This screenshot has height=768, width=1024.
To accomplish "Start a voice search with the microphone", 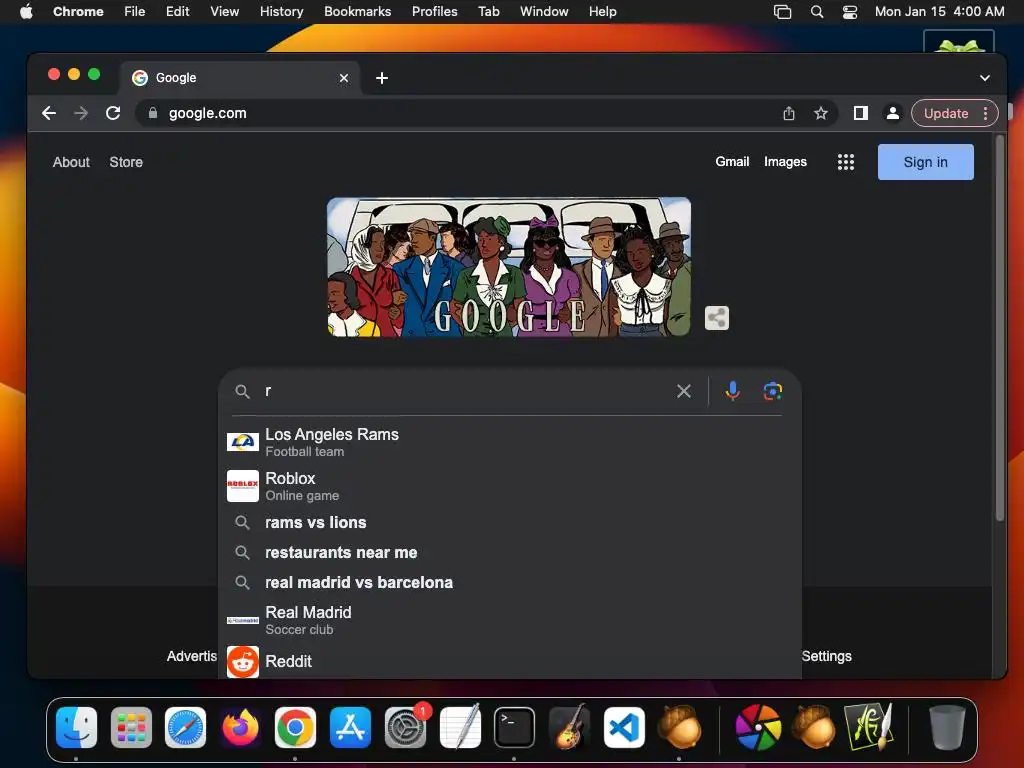I will [x=733, y=391].
